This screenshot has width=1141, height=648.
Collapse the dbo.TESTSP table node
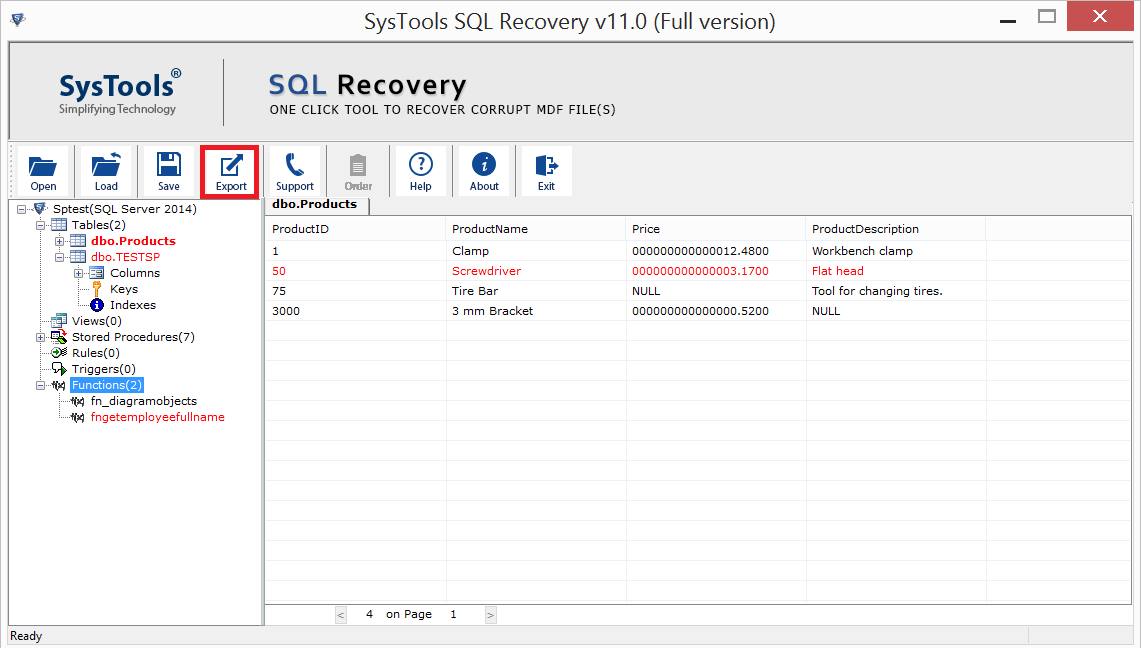point(60,257)
